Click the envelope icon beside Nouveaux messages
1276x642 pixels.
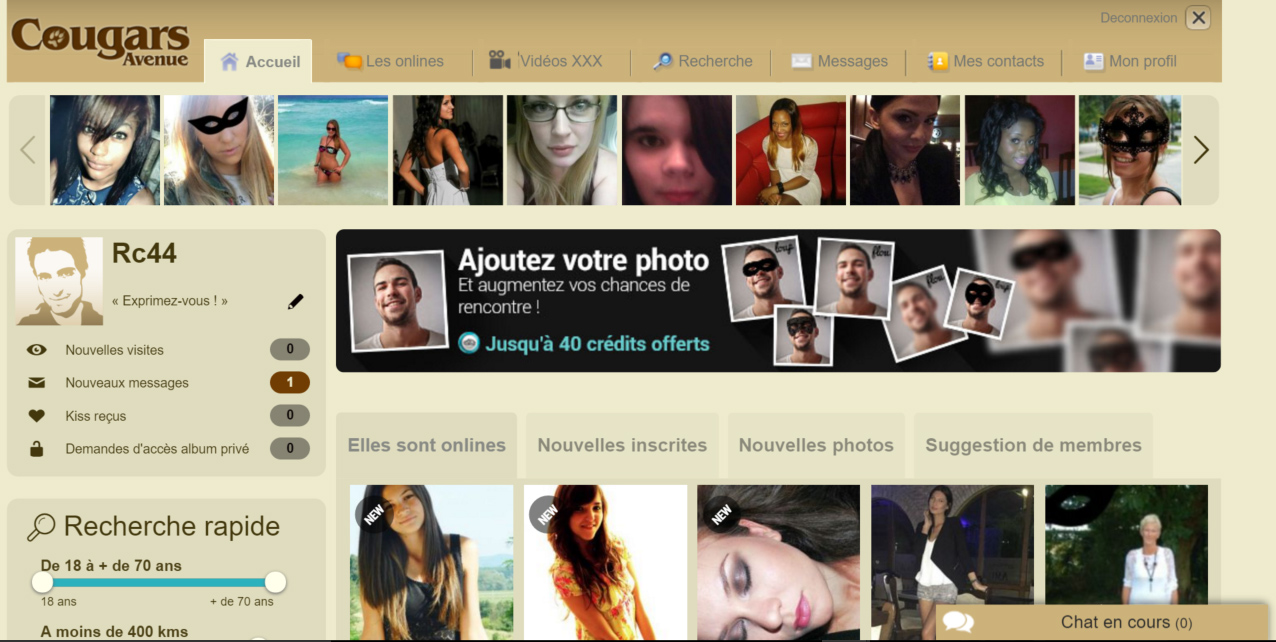click(x=37, y=383)
